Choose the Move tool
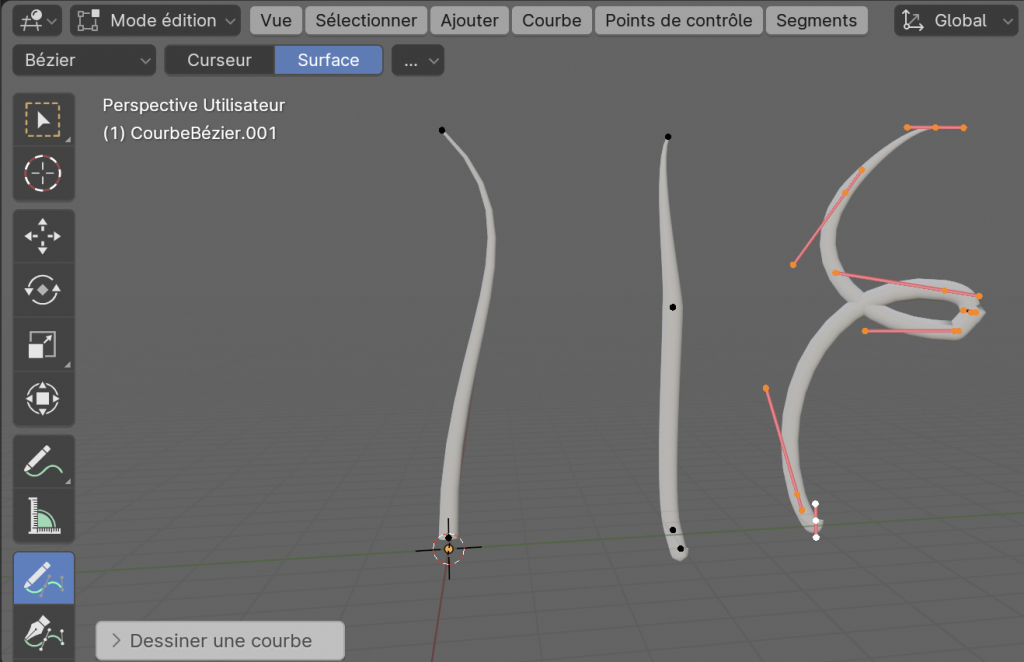The width and height of the screenshot is (1024, 662). (x=43, y=236)
